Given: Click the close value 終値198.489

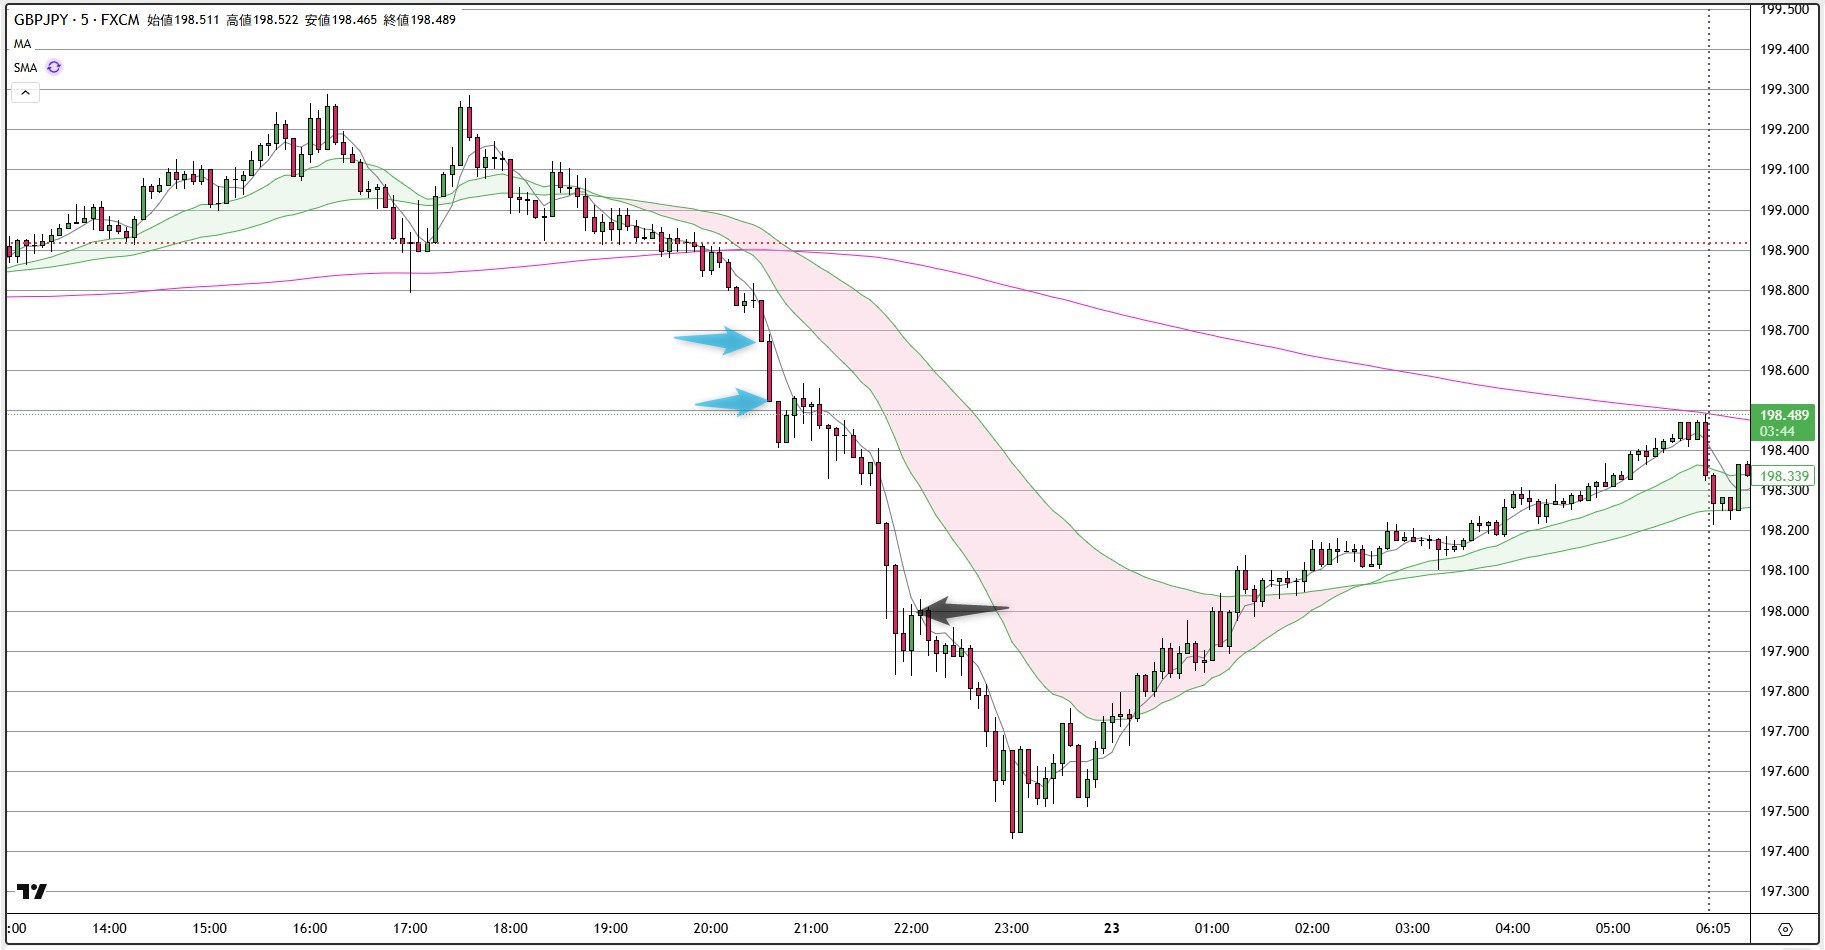Looking at the screenshot, I should coord(419,19).
